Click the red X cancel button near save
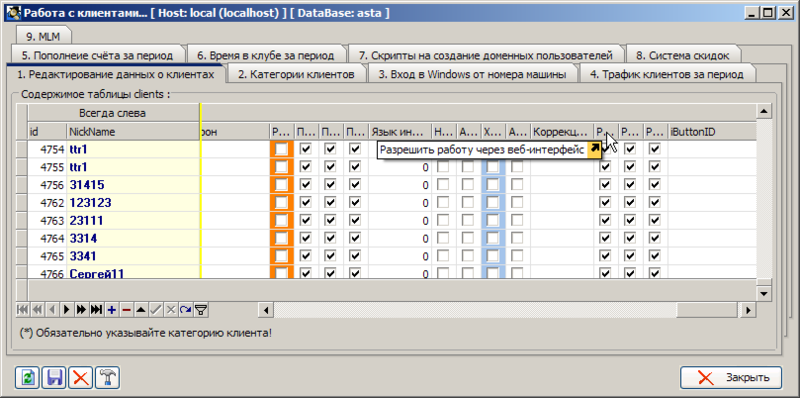The height and width of the screenshot is (398, 800). click(x=81, y=378)
